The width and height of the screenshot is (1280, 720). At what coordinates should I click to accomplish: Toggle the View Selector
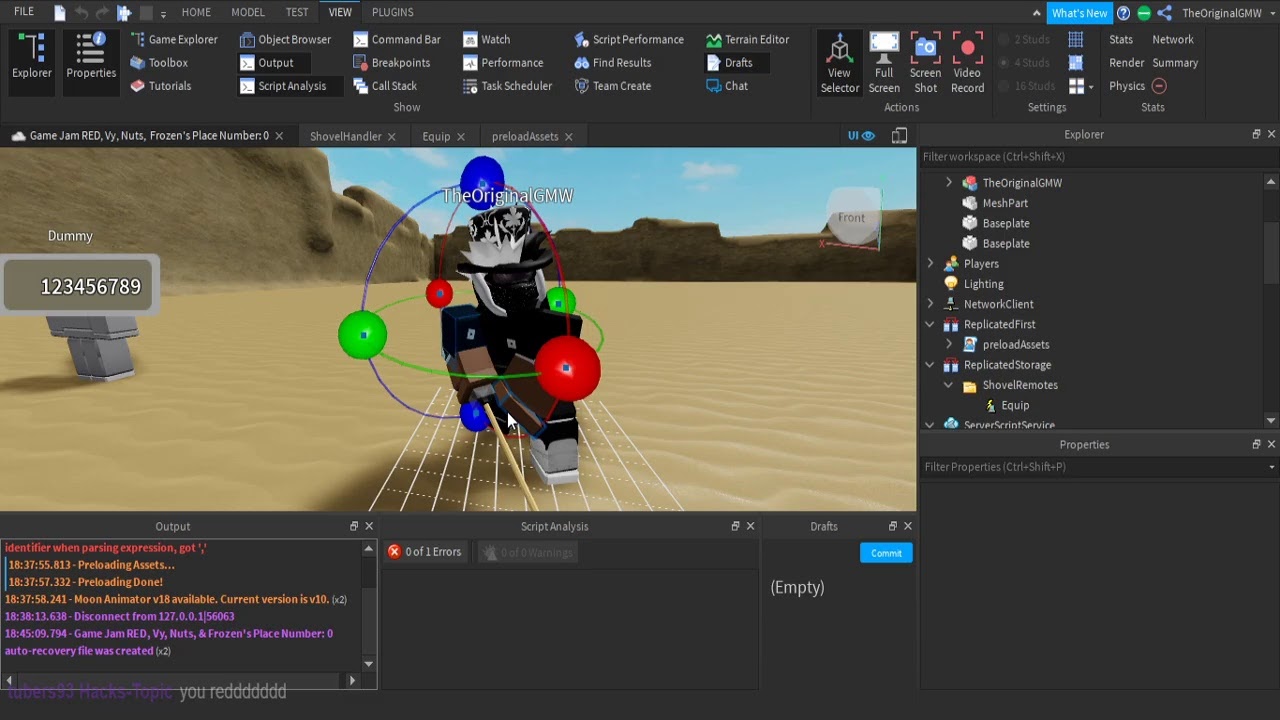[839, 63]
